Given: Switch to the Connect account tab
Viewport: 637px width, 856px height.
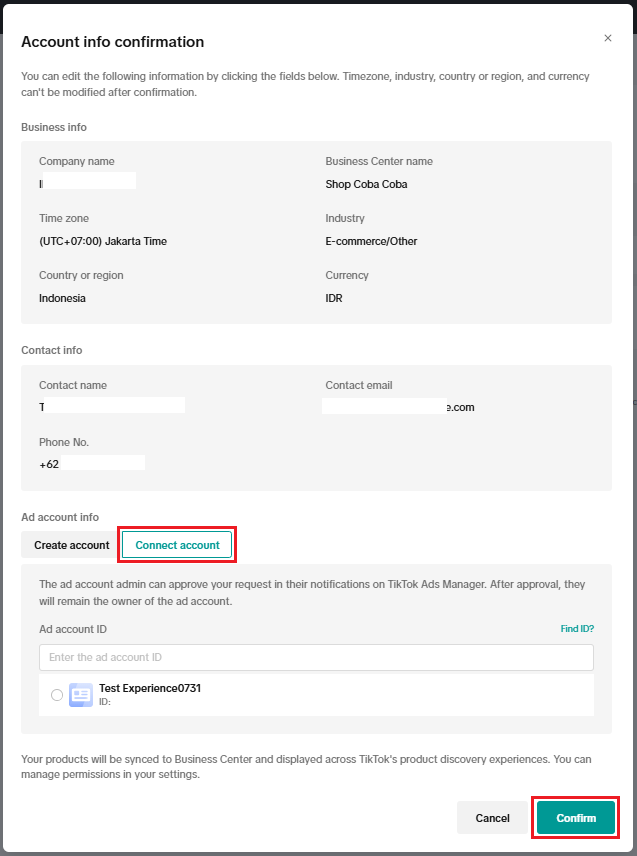Looking at the screenshot, I should 177,545.
